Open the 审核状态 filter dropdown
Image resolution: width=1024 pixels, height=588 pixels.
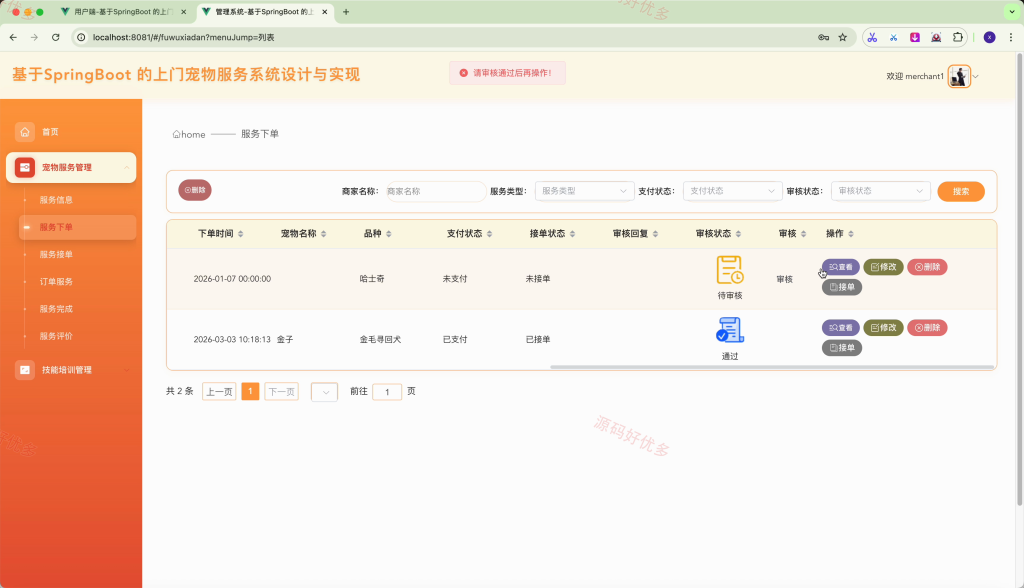click(881, 191)
